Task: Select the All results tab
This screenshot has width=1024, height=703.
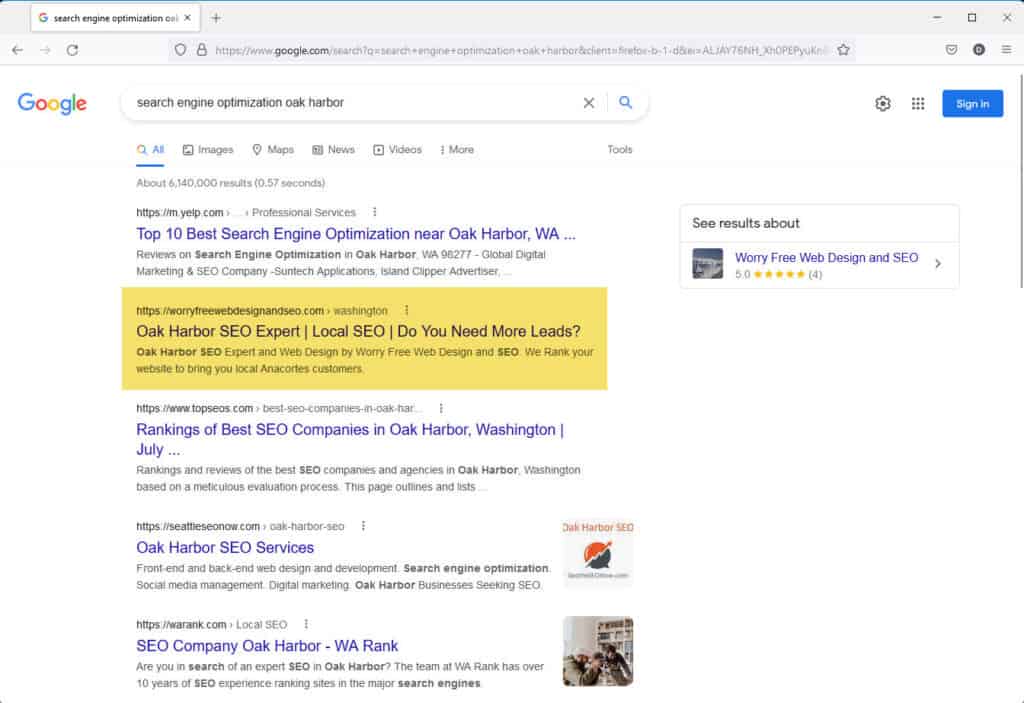Action: pyautogui.click(x=150, y=150)
